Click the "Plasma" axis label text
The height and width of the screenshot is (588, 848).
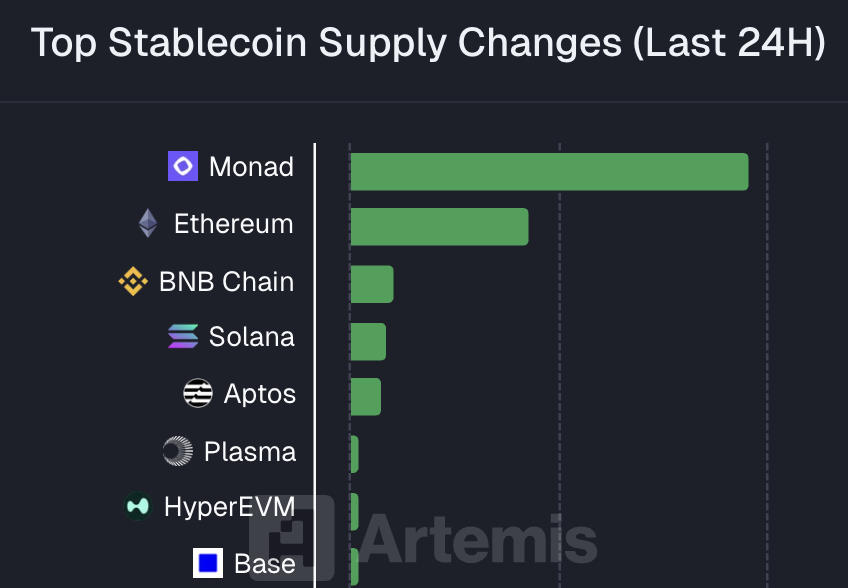(250, 451)
